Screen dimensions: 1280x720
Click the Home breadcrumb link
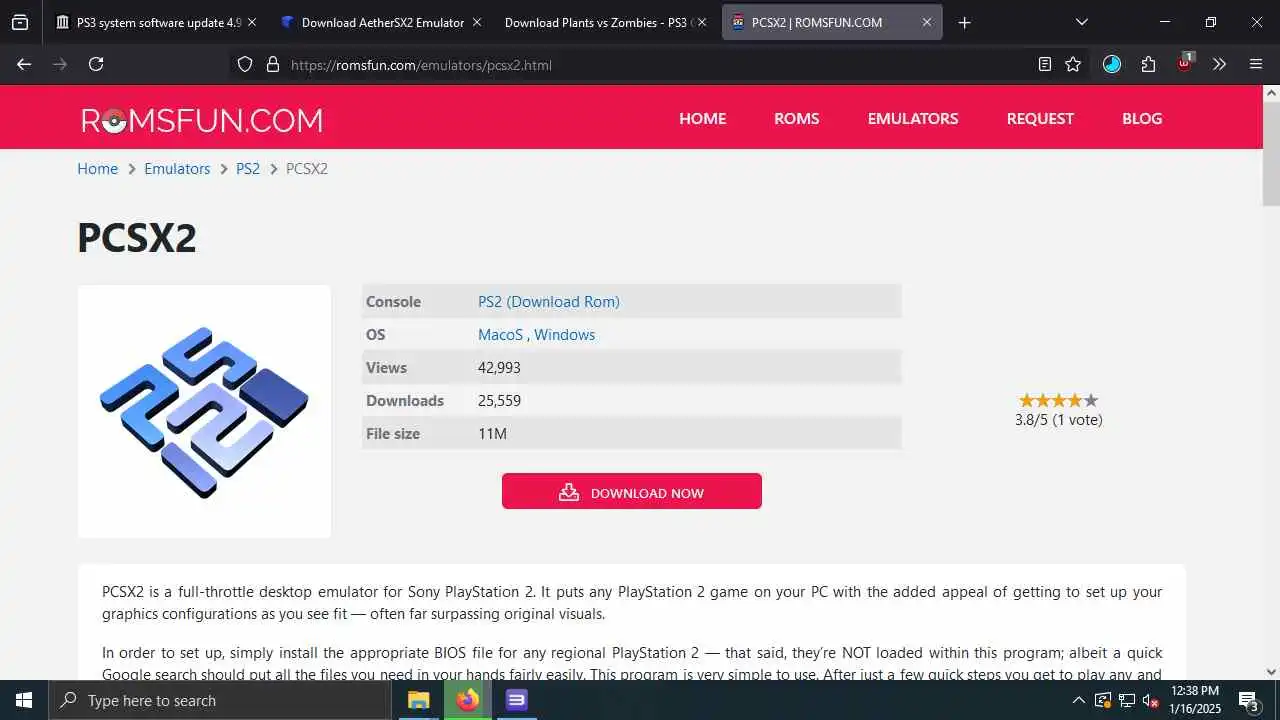97,168
